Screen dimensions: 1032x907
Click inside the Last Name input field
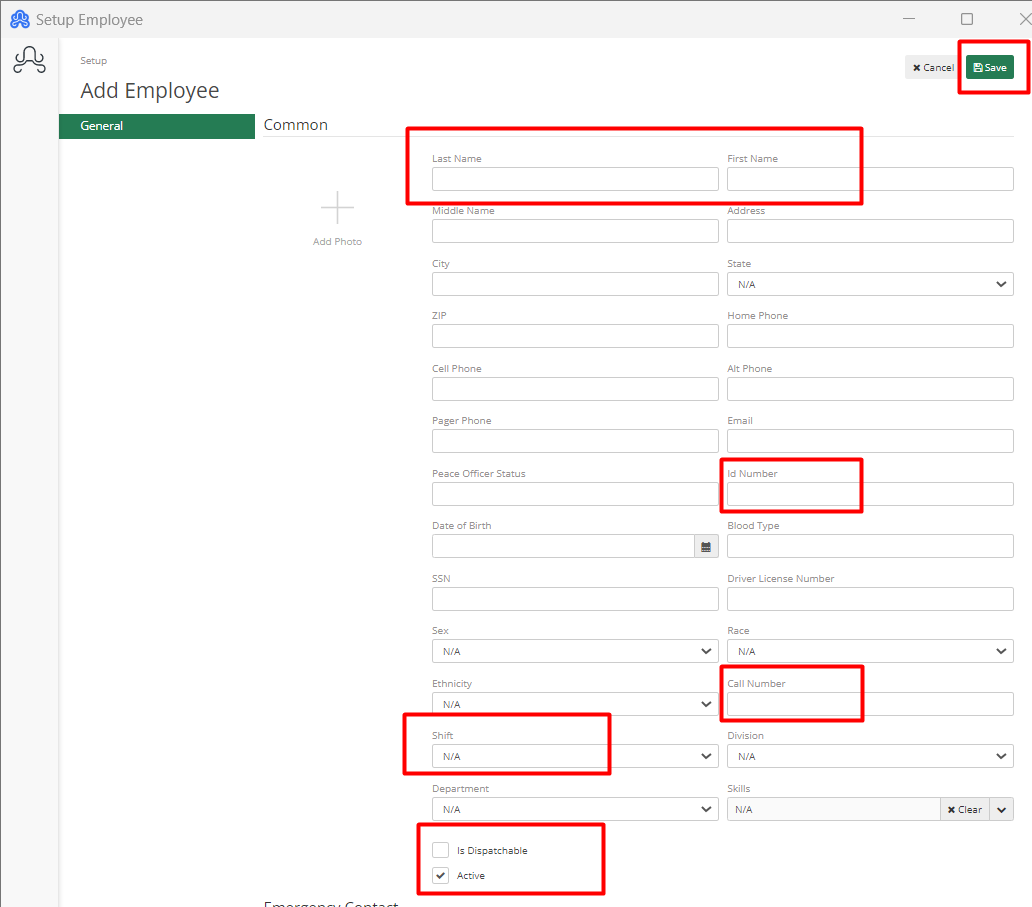pyautogui.click(x=575, y=179)
